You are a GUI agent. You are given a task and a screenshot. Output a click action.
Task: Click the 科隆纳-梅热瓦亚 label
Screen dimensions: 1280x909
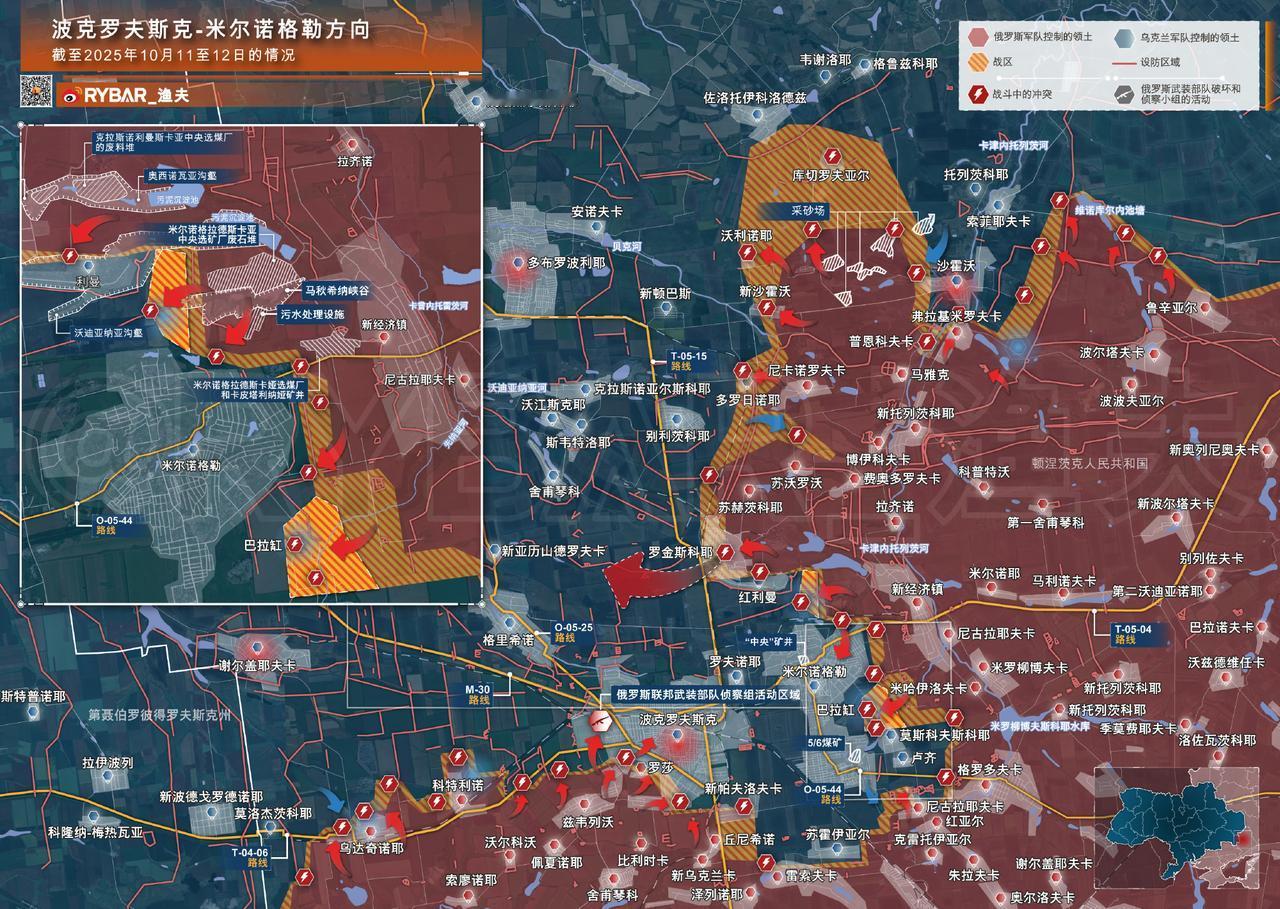[x=95, y=832]
